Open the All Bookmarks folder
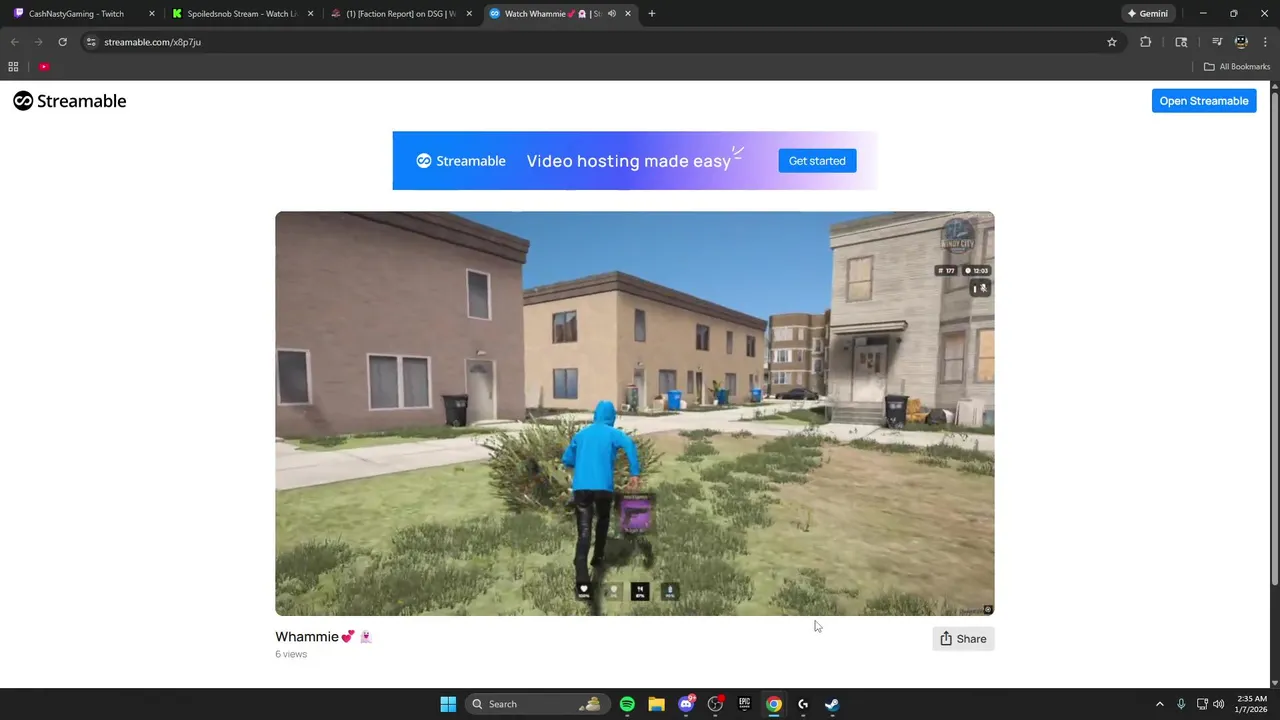The height and width of the screenshot is (720, 1280). [x=1237, y=67]
